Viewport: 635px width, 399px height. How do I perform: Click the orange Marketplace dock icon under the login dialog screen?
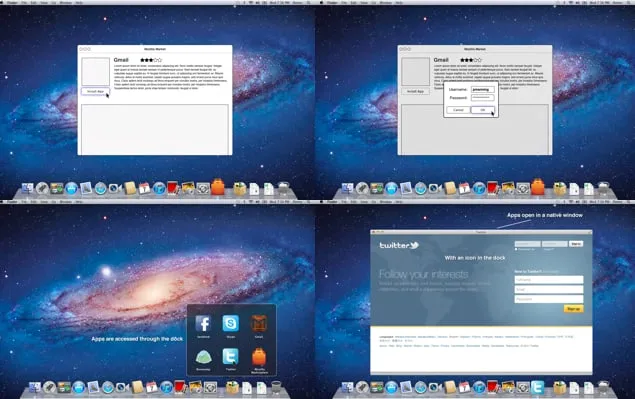[537, 188]
